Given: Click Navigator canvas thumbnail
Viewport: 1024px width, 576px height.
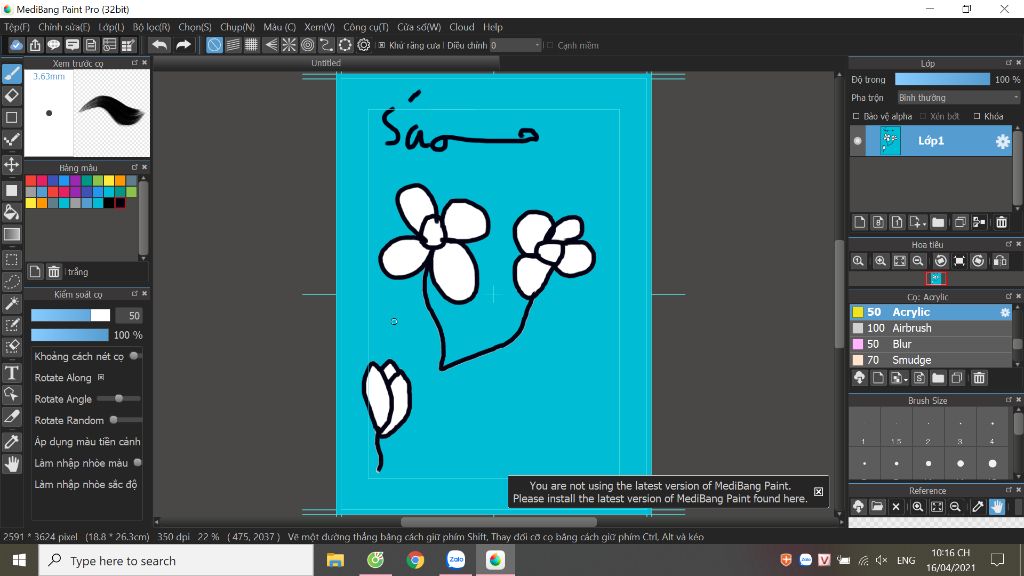Looking at the screenshot, I should [x=936, y=278].
